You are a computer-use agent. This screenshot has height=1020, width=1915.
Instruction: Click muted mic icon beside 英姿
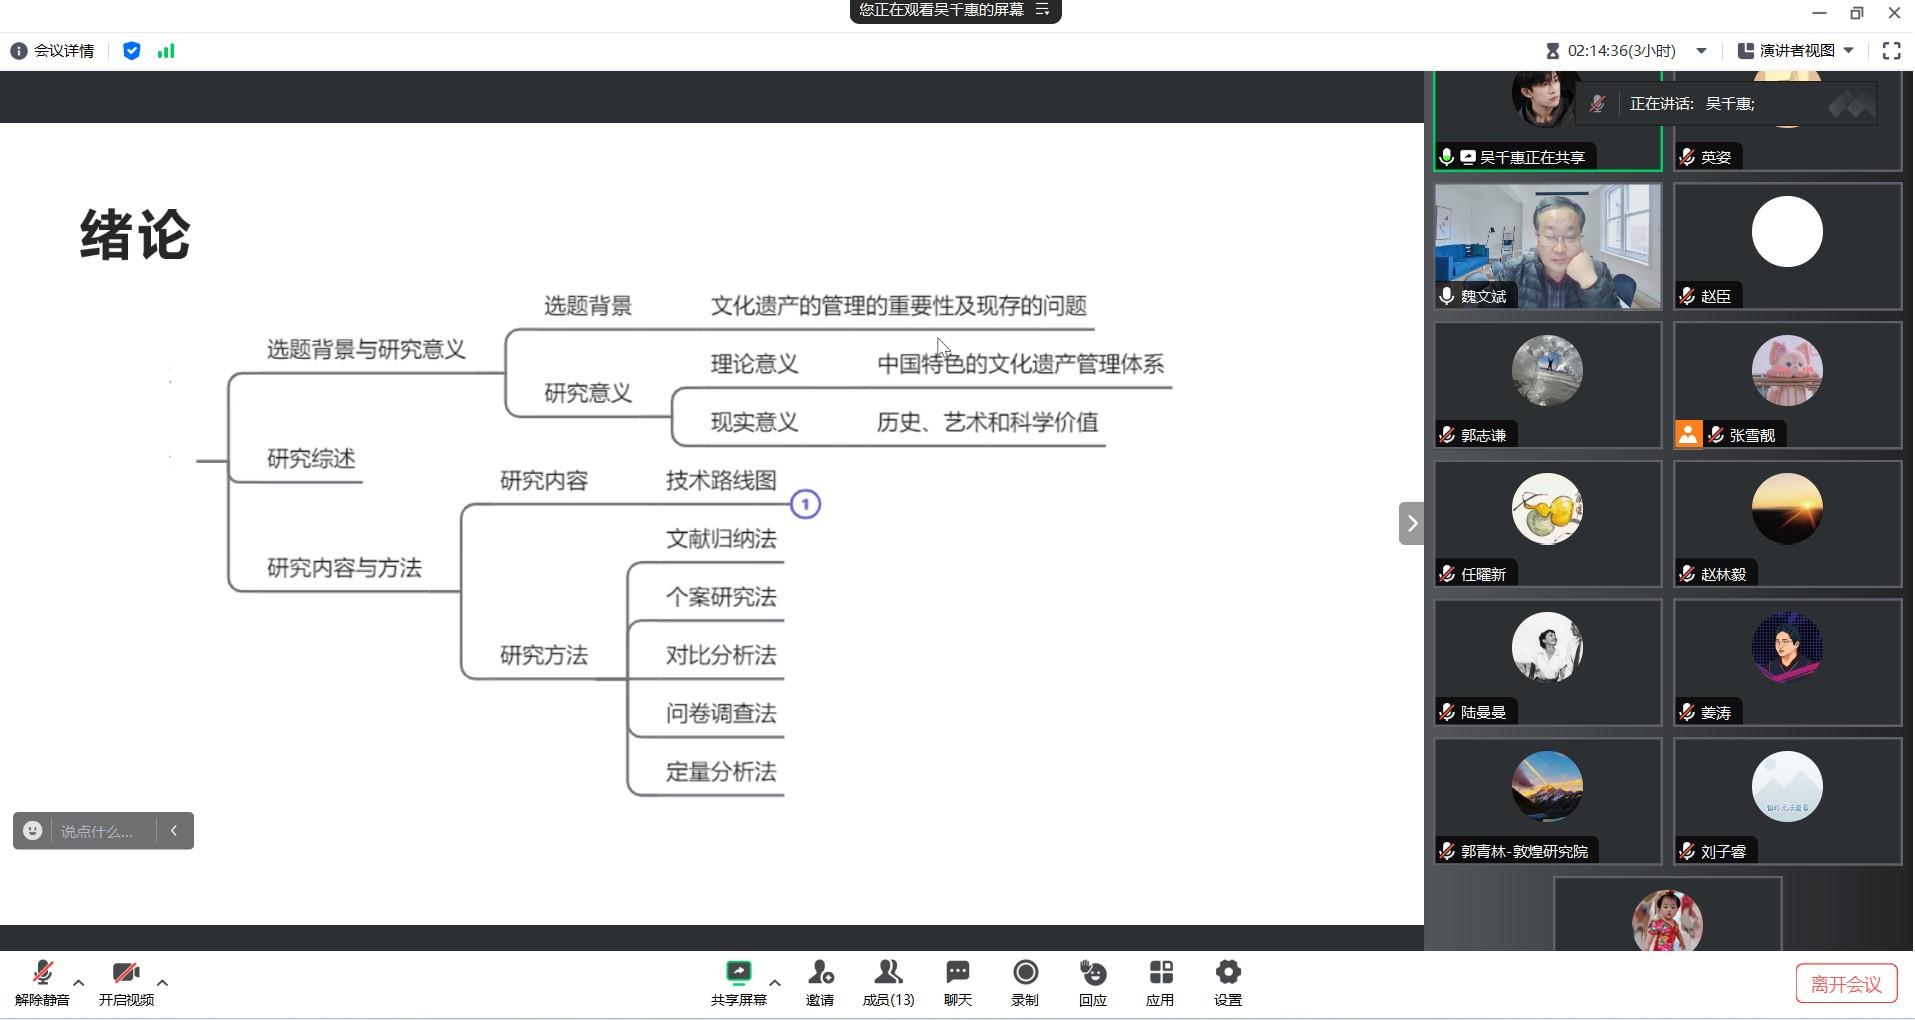[1687, 157]
